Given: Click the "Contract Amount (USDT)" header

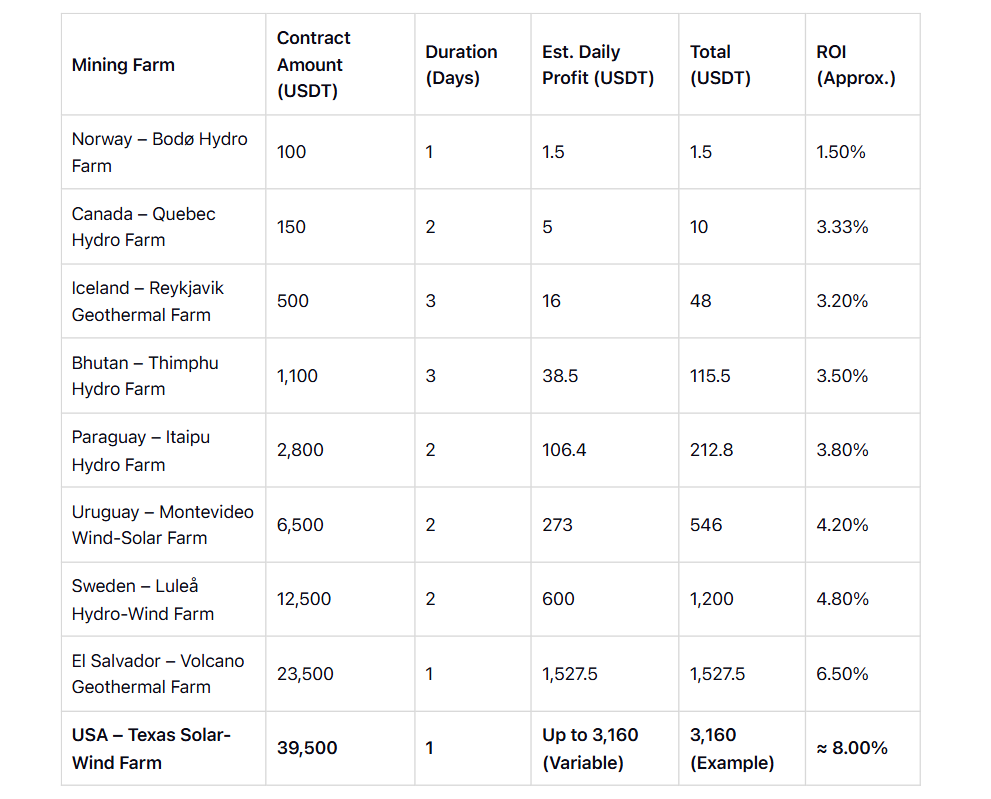Looking at the screenshot, I should (314, 65).
